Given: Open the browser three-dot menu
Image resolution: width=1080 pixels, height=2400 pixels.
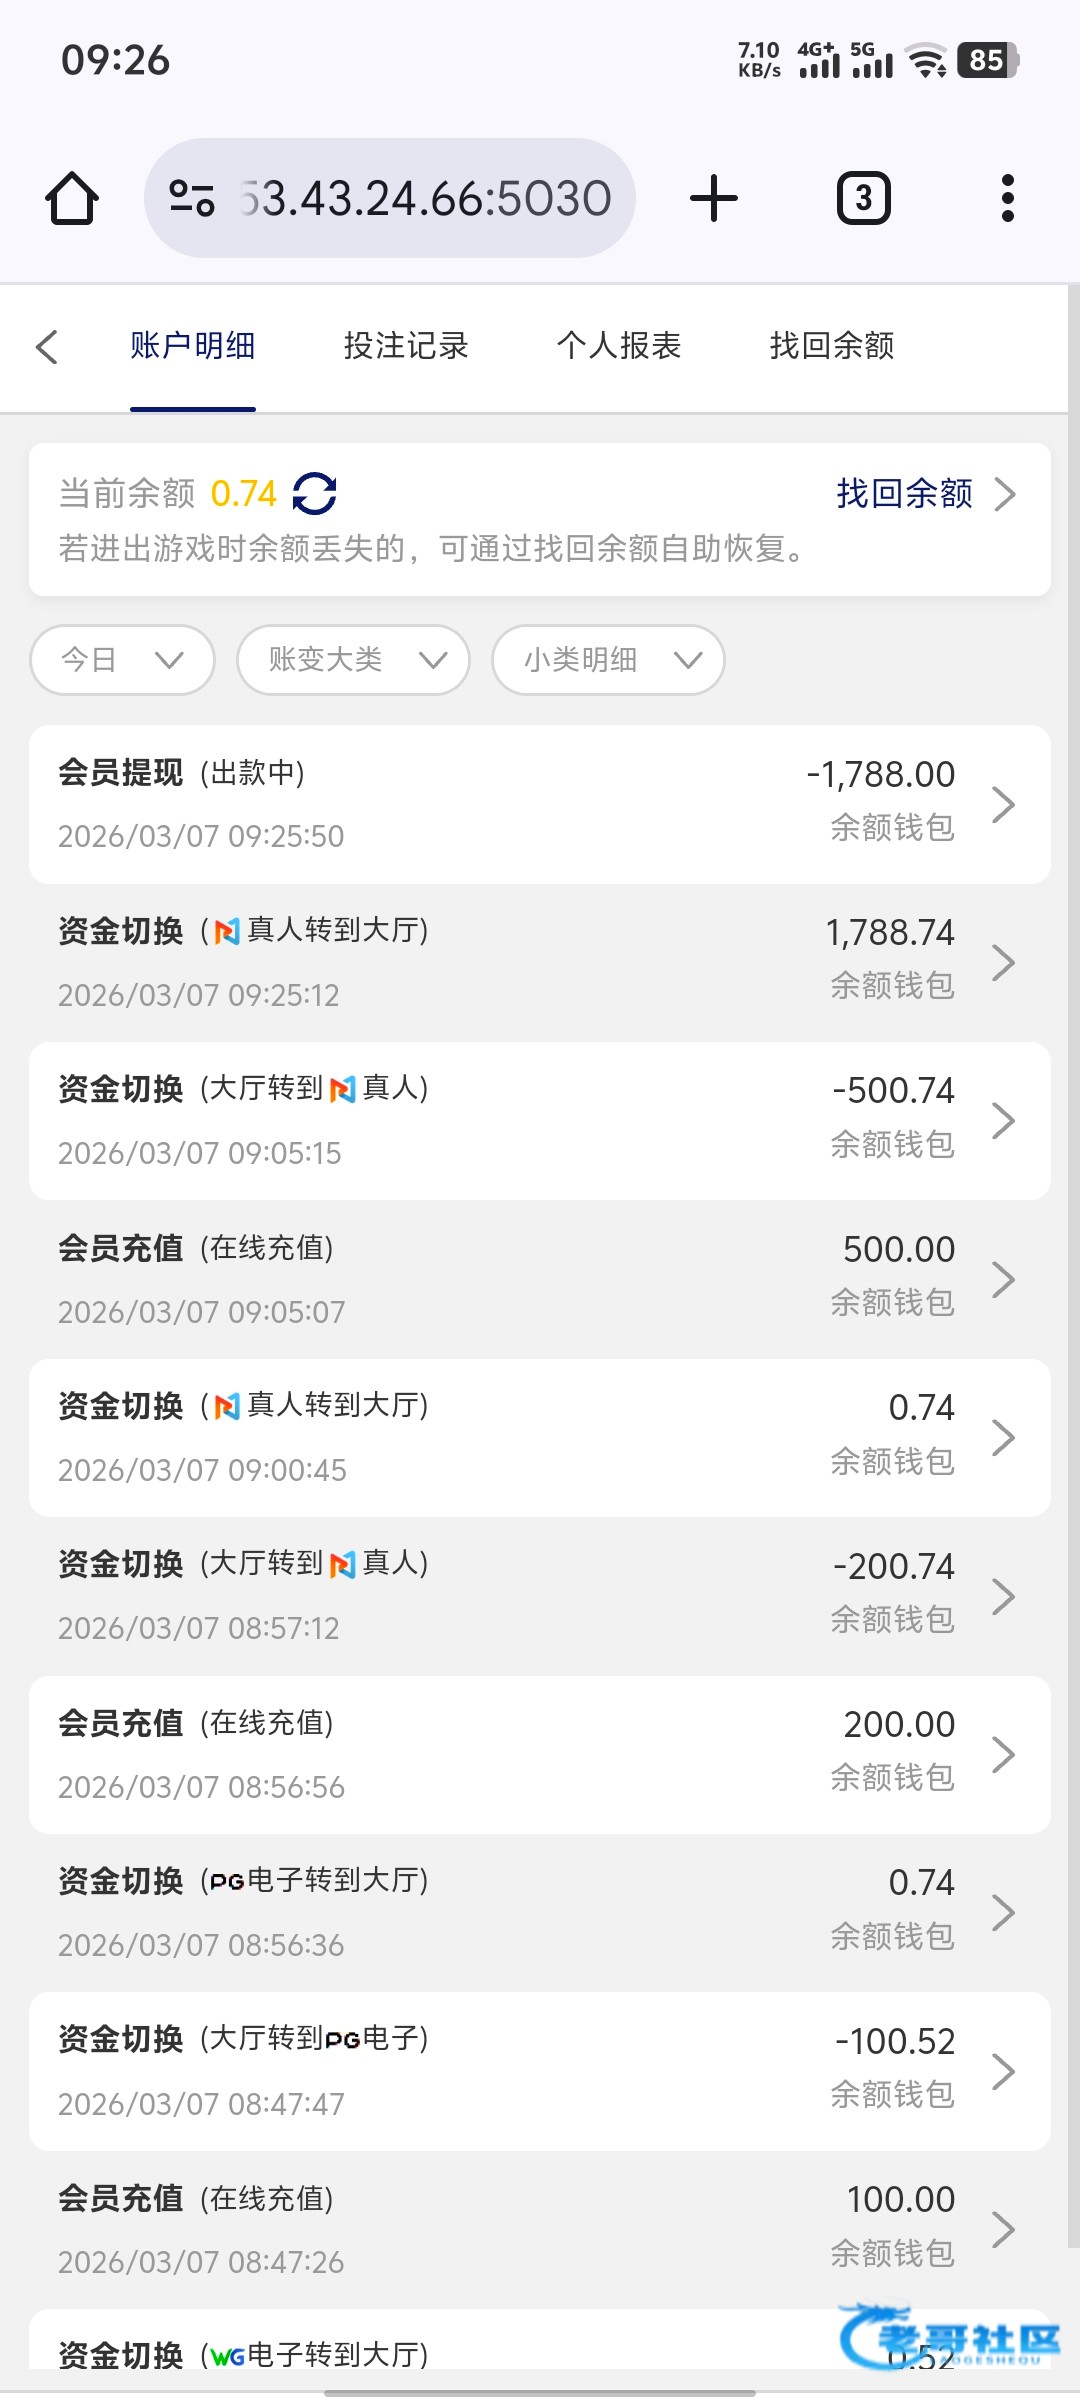Looking at the screenshot, I should pyautogui.click(x=1007, y=198).
